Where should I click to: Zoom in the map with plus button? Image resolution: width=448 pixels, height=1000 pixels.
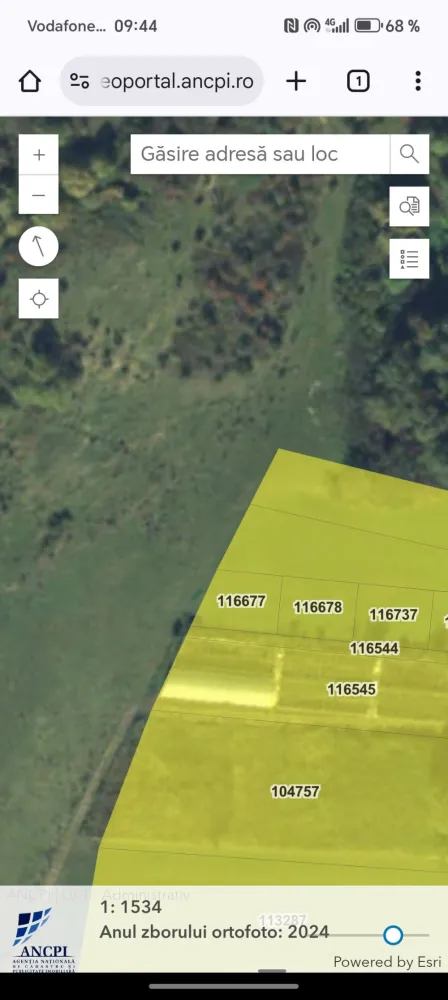(x=38, y=154)
